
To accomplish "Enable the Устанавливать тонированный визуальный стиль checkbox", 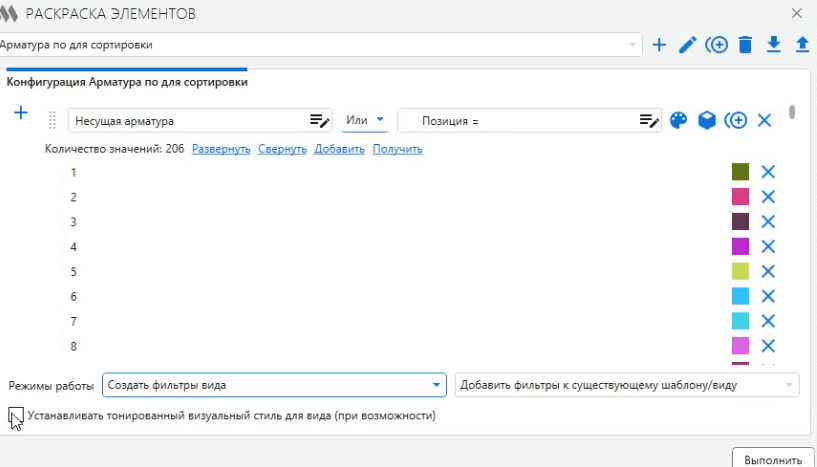I will 16,415.
